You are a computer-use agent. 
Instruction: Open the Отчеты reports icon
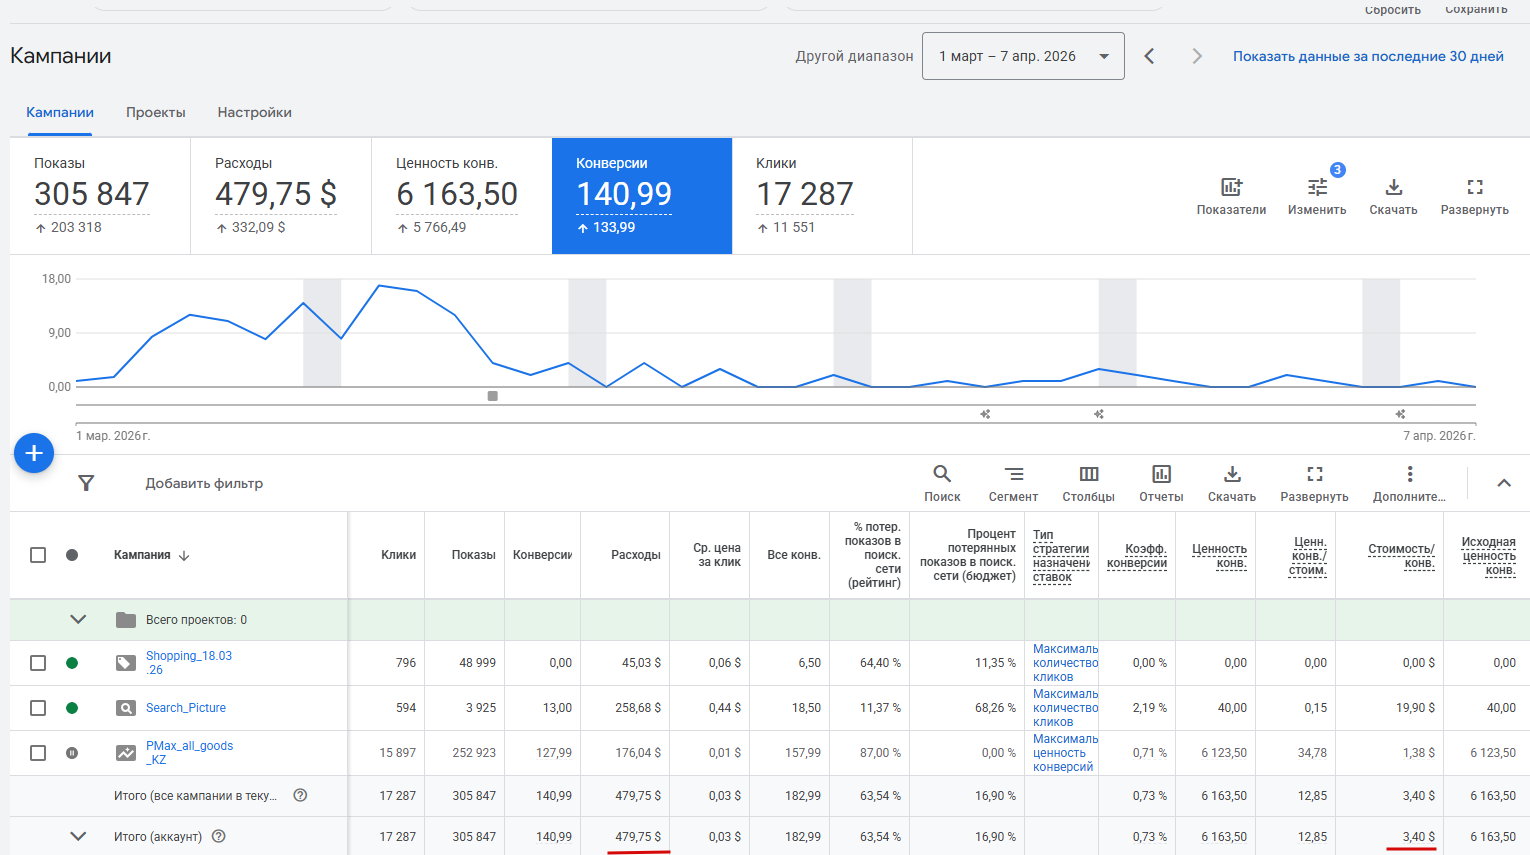(1161, 474)
